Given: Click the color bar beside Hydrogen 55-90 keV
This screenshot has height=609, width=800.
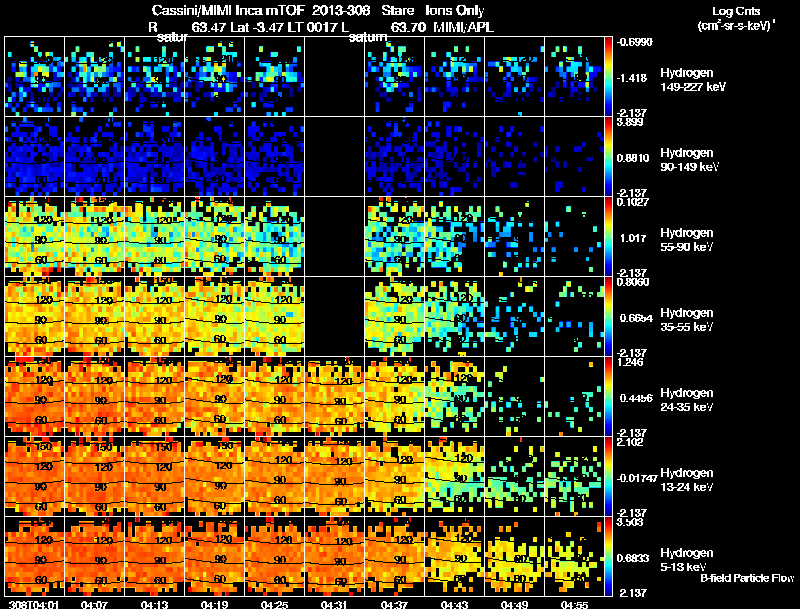Looking at the screenshot, I should 608,237.
